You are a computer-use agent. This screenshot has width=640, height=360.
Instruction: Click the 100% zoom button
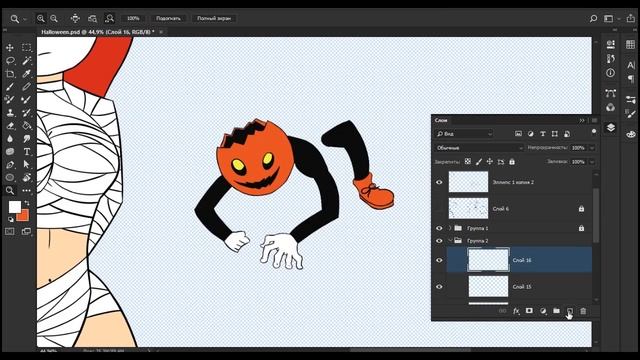point(133,18)
